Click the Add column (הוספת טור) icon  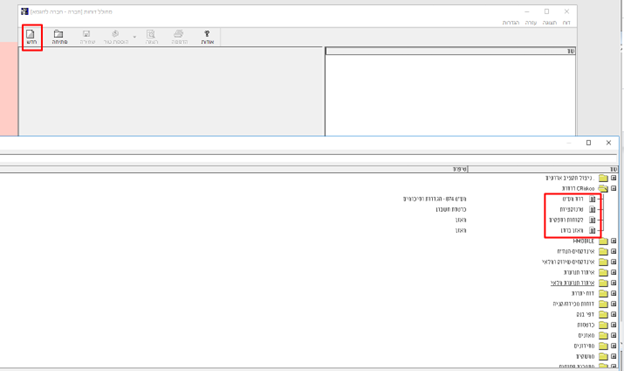(115, 37)
